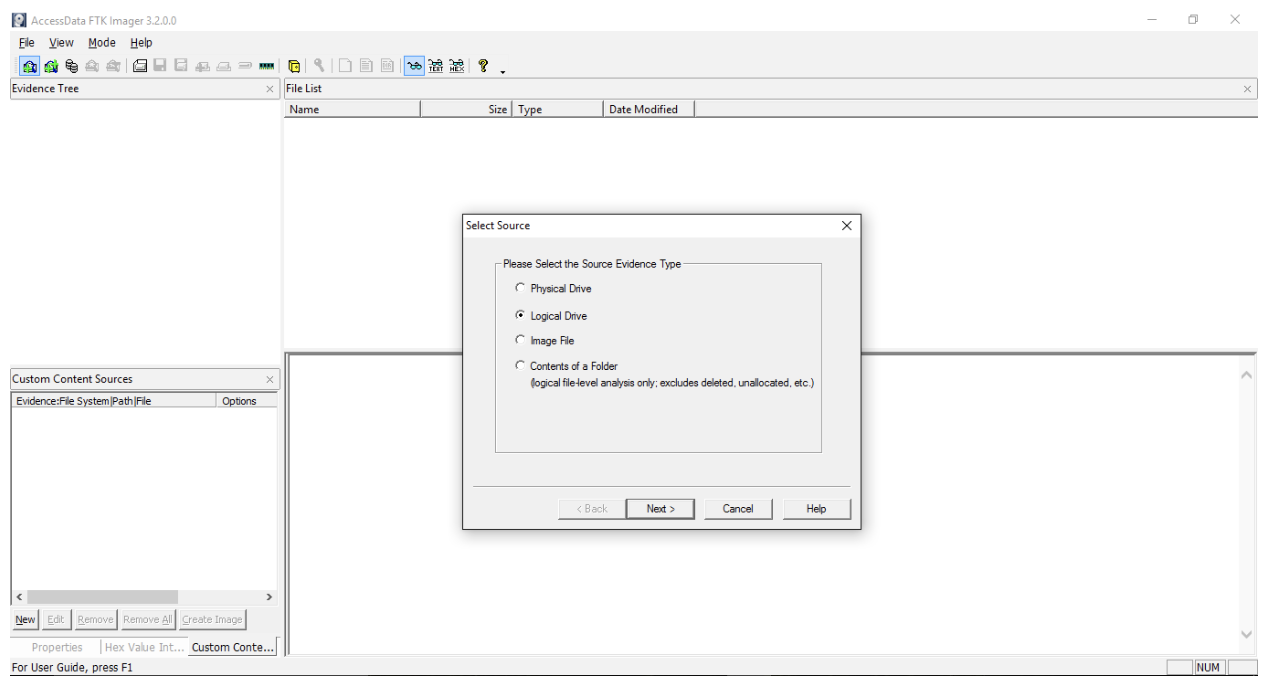Open the View menu

point(61,43)
